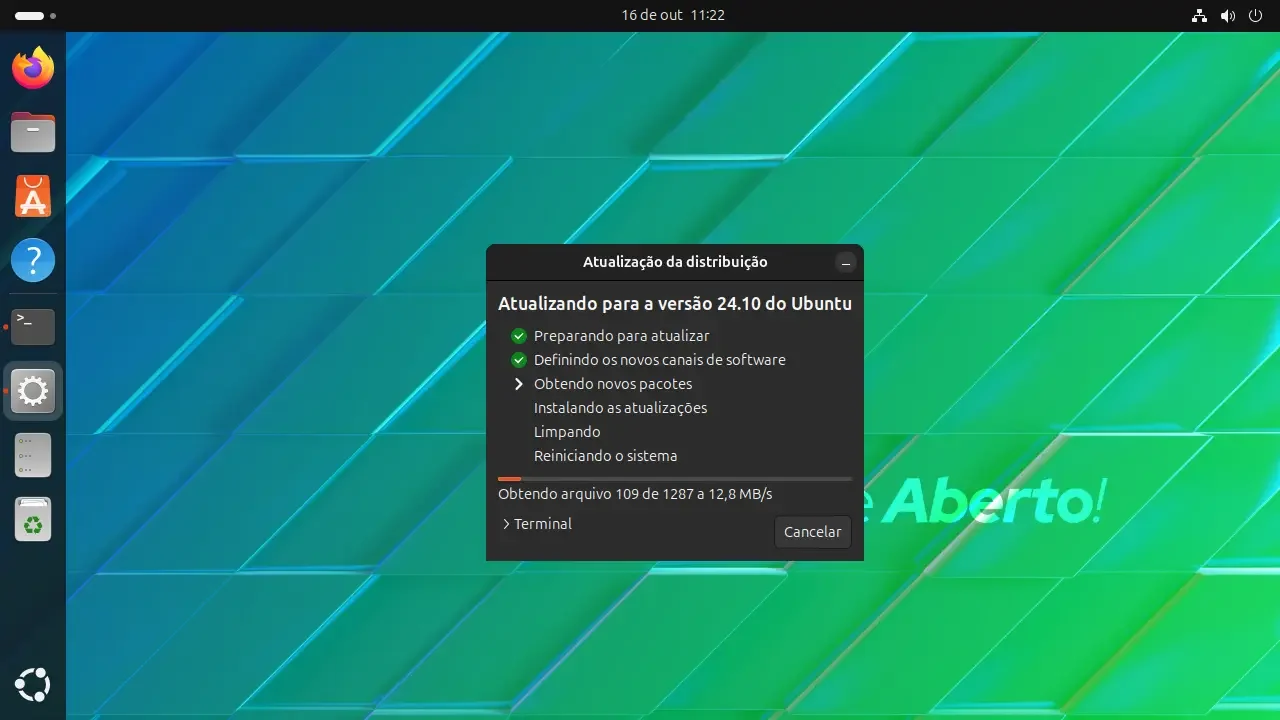Open the Activities workspace indicator
Viewport: 1280px width, 720px height.
(36, 16)
